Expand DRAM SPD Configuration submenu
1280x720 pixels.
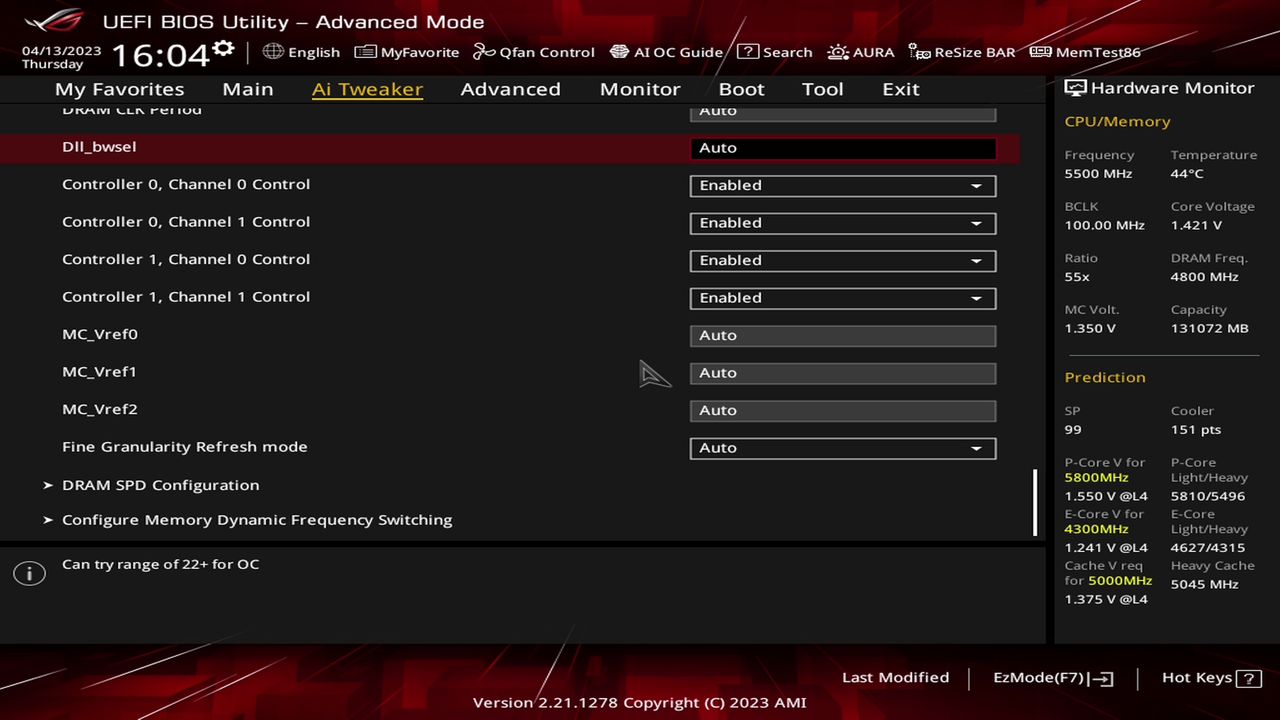(160, 485)
